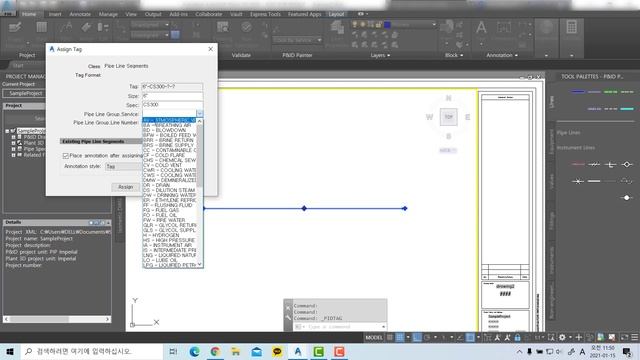Close the Assign Tag dialog

coord(211,49)
